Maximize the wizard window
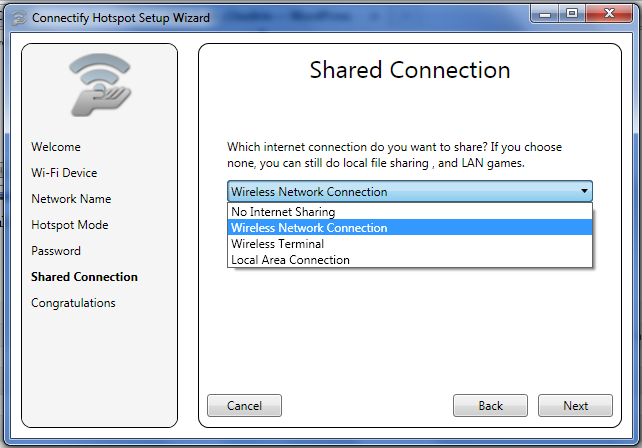The width and height of the screenshot is (642, 448). pos(572,14)
